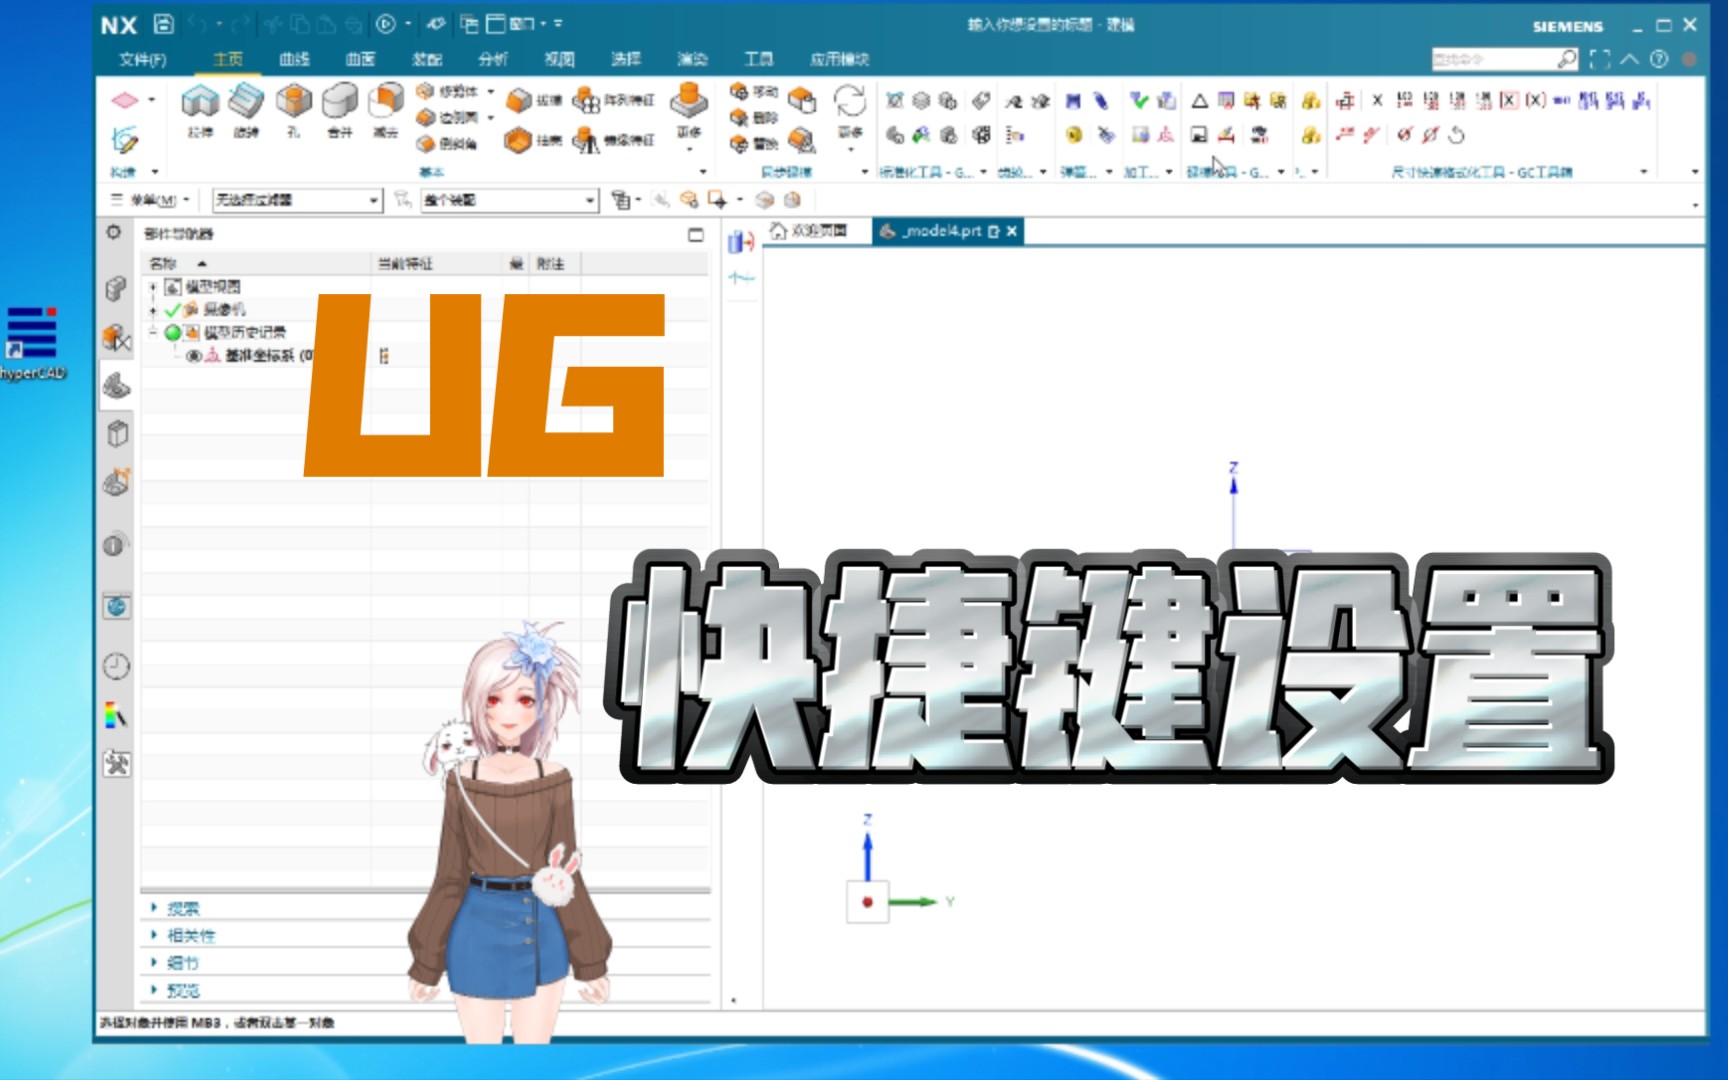This screenshot has height=1080, width=1728.
Task: Open the 菜单(M) dropdown
Action: point(151,200)
